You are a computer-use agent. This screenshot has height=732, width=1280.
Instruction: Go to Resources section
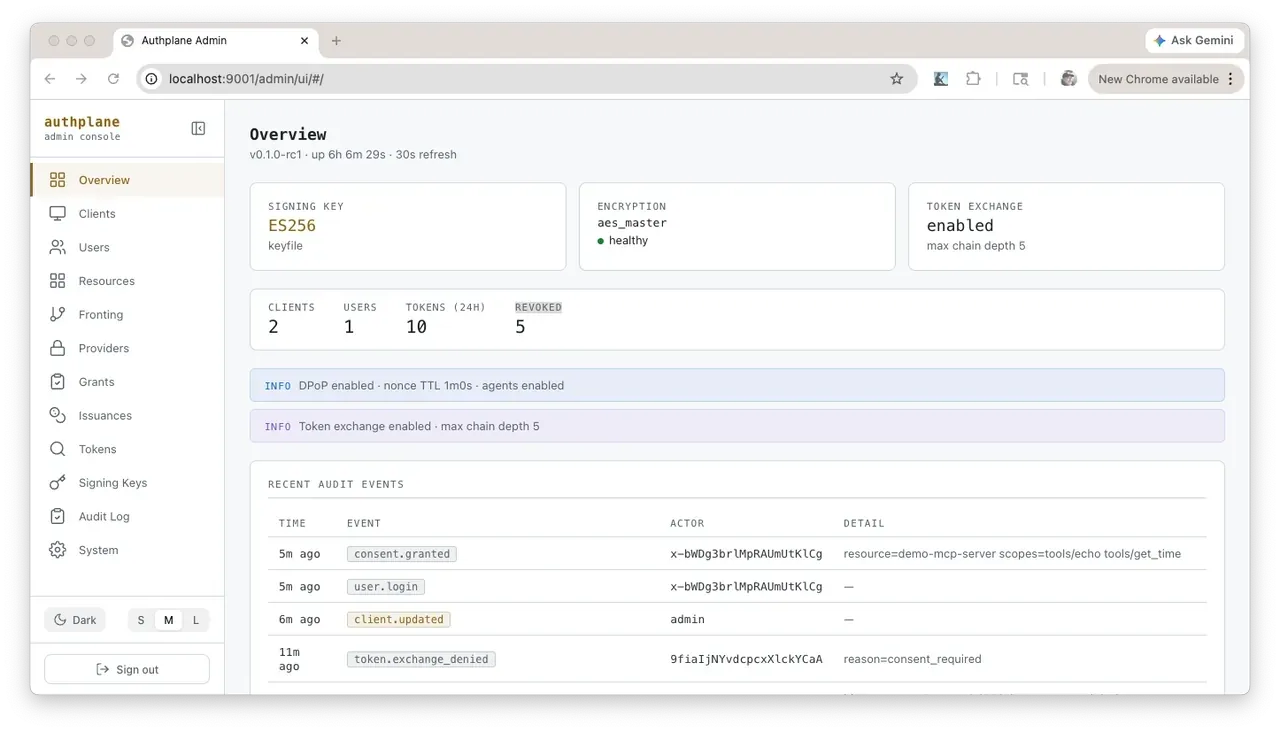point(128,281)
